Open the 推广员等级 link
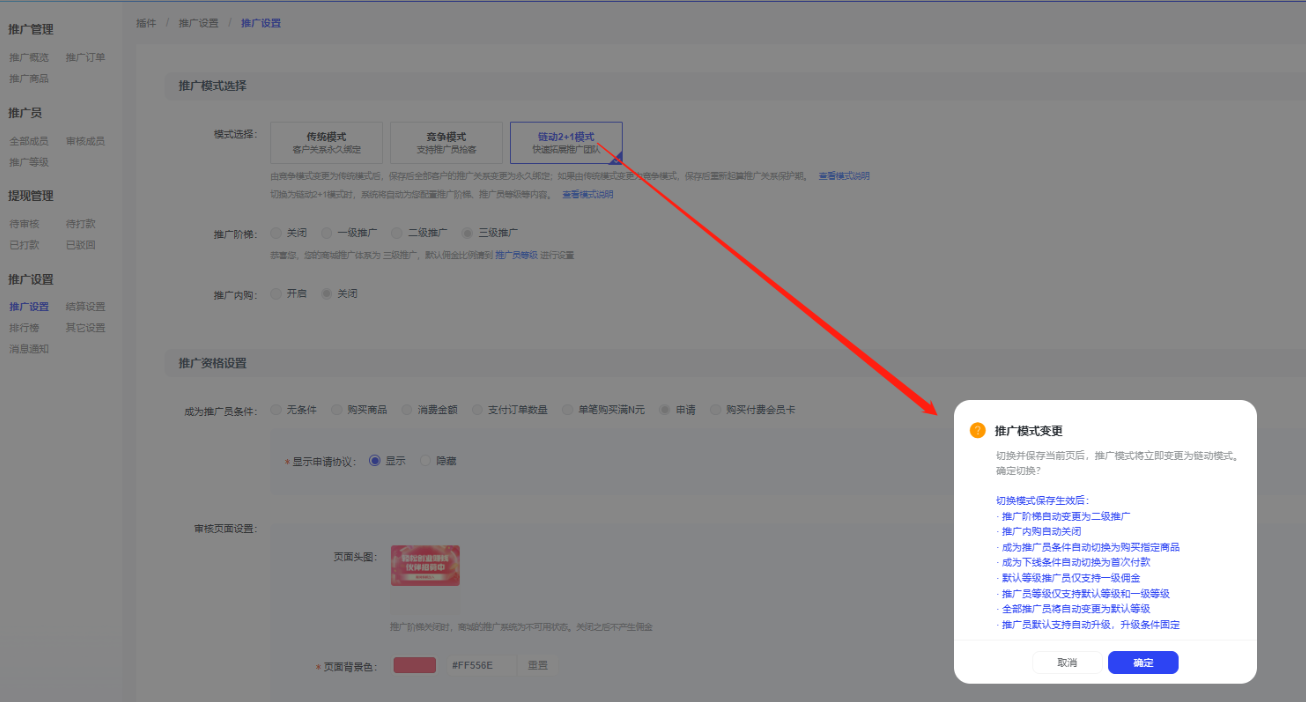The width and height of the screenshot is (1306, 702). click(x=516, y=255)
